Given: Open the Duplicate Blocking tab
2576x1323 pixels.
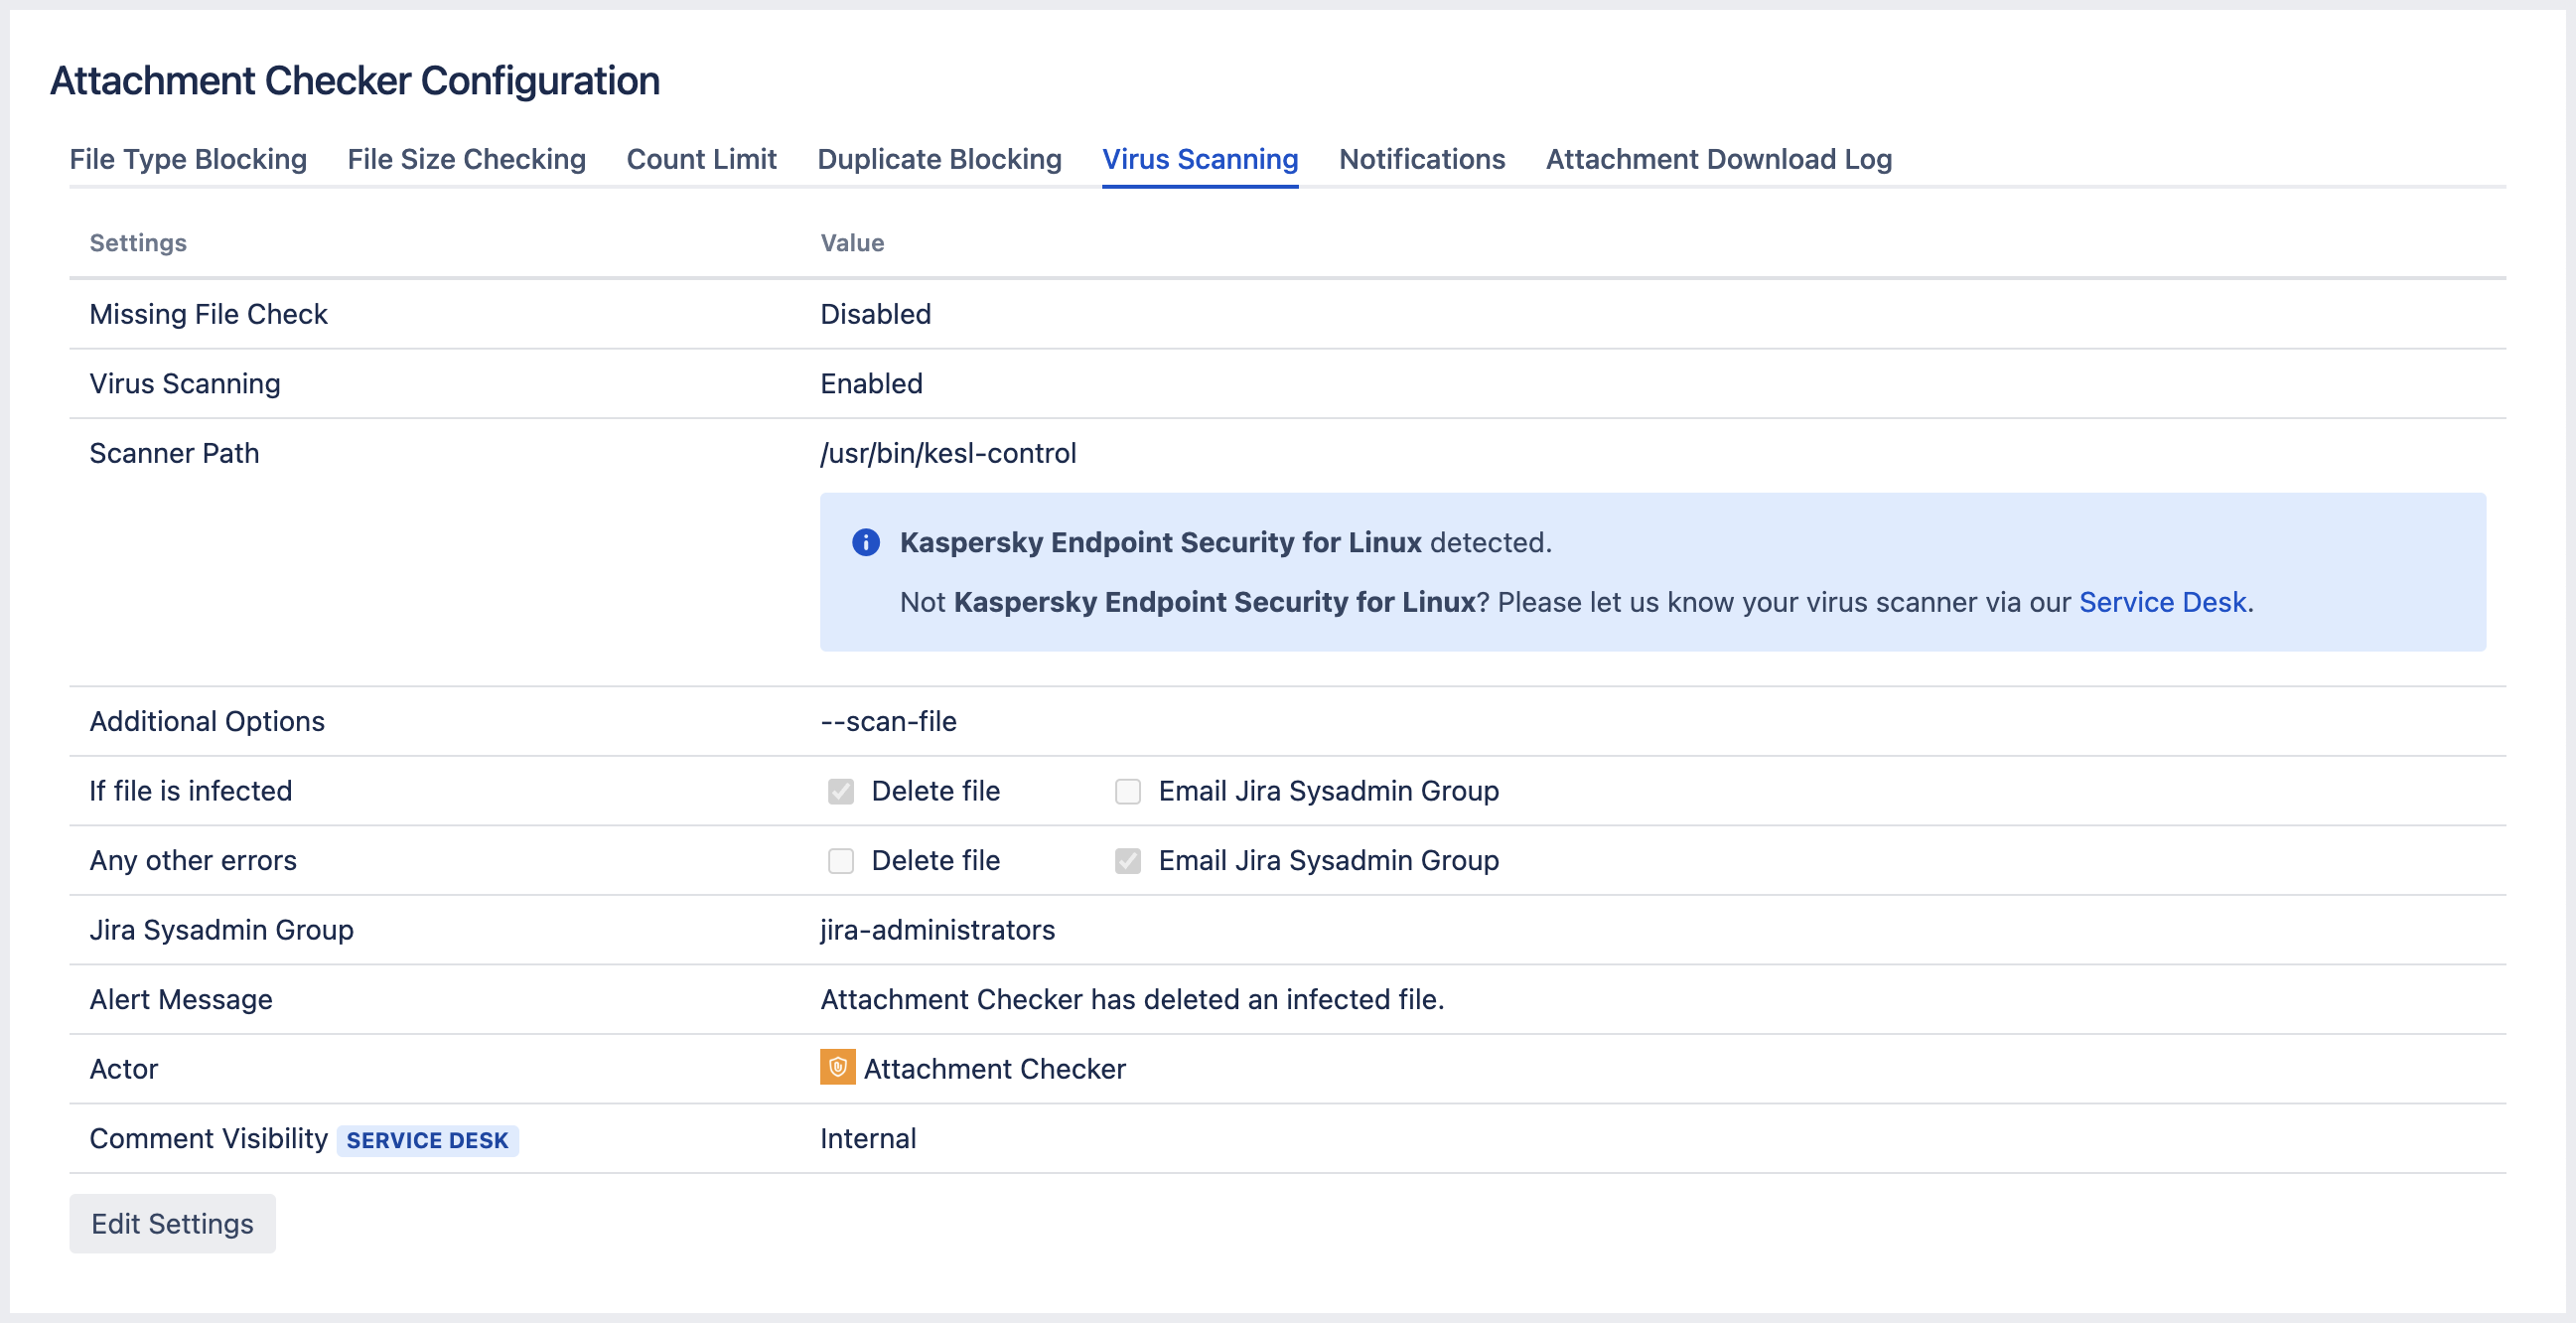Looking at the screenshot, I should click(x=939, y=159).
